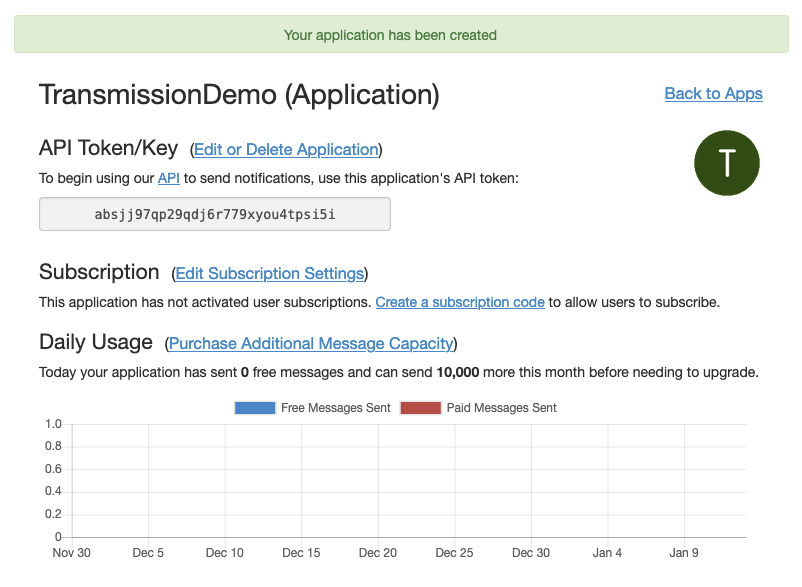Click the Free Messages Sent legend label
The height and width of the screenshot is (587, 802).
coord(334,408)
